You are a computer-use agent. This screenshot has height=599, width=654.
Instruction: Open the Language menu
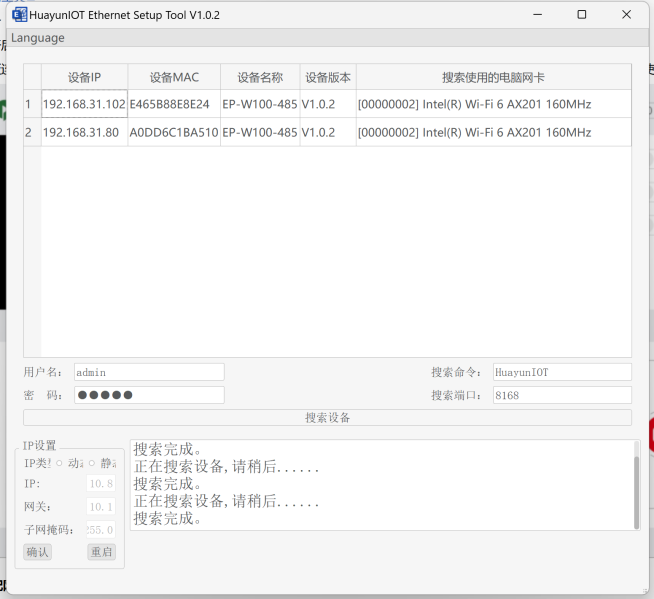point(38,38)
